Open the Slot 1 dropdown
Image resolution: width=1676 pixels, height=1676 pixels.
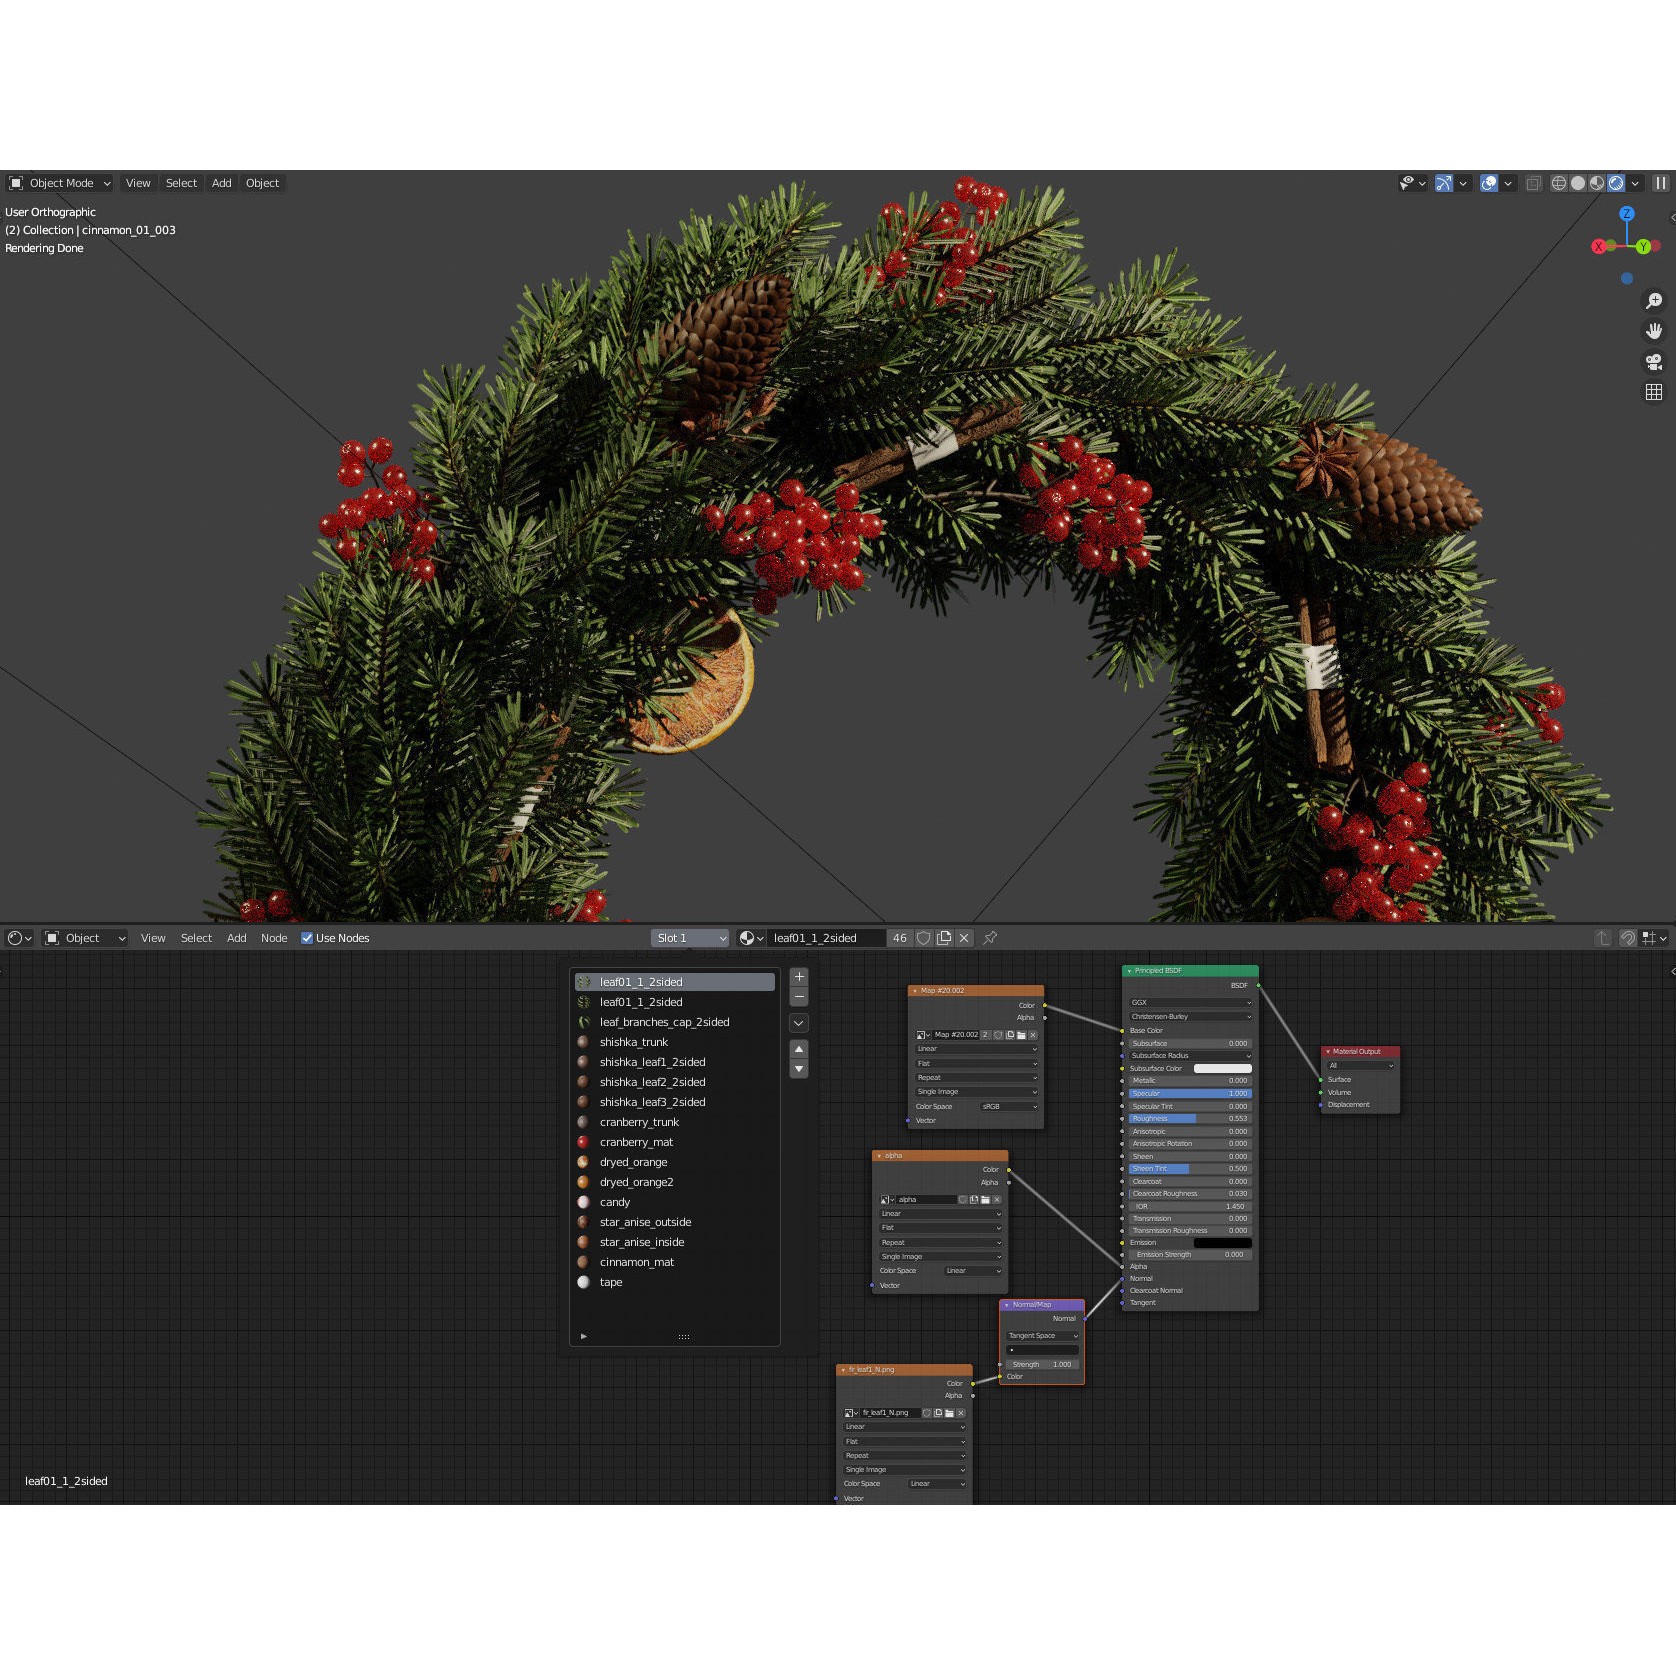tap(688, 938)
